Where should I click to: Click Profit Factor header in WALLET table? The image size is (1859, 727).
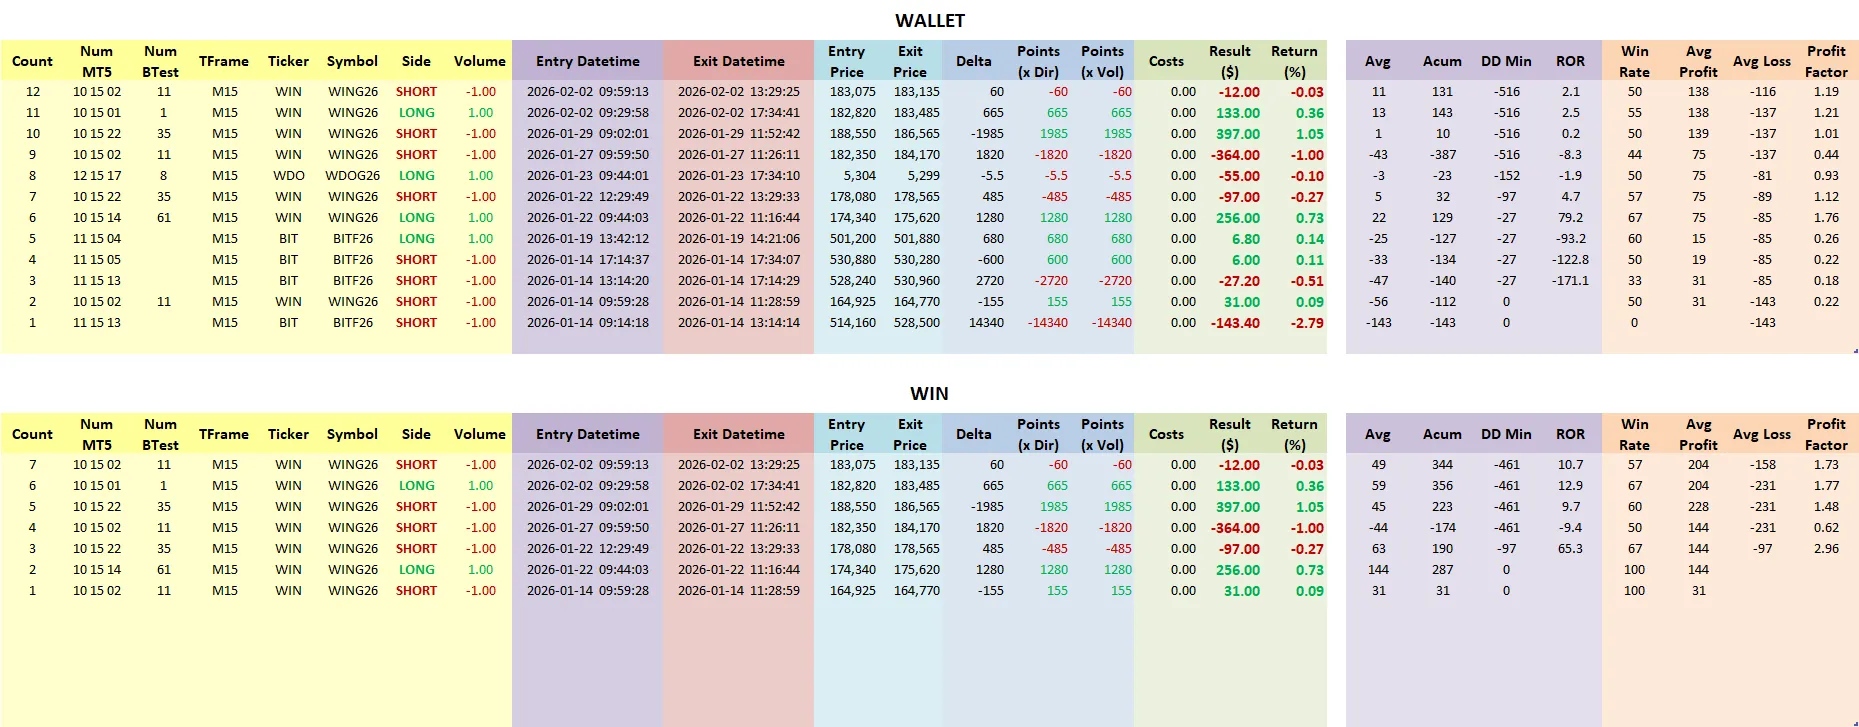click(1825, 61)
